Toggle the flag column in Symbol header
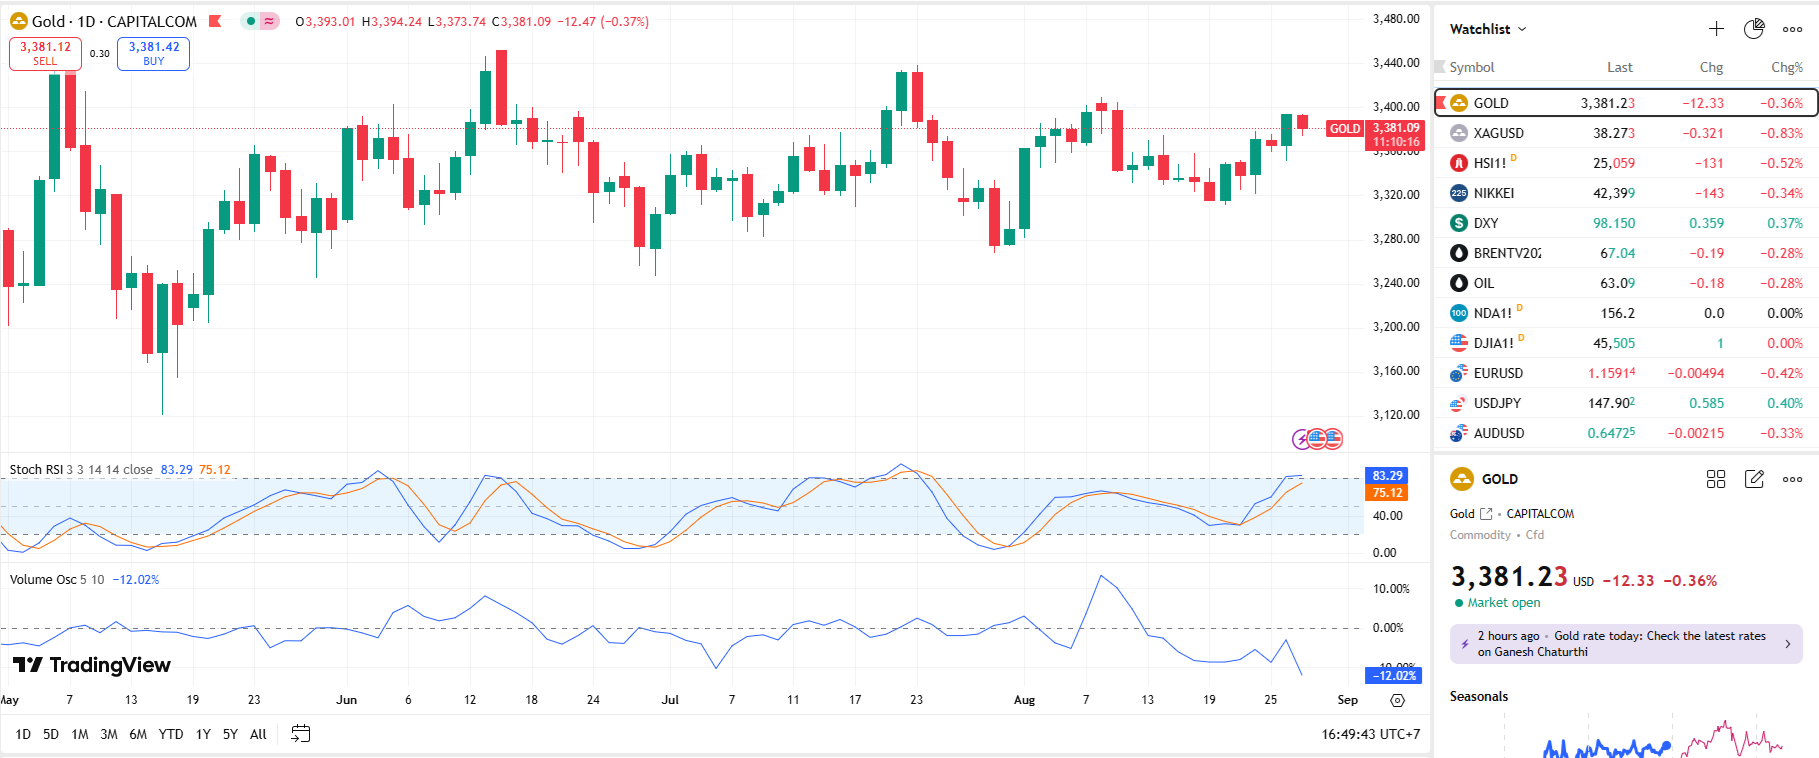 1440,67
